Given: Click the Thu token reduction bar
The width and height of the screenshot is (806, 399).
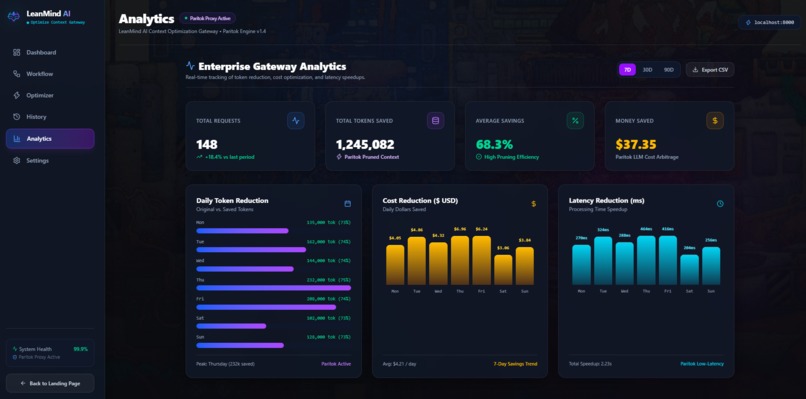Looking at the screenshot, I should (x=273, y=288).
